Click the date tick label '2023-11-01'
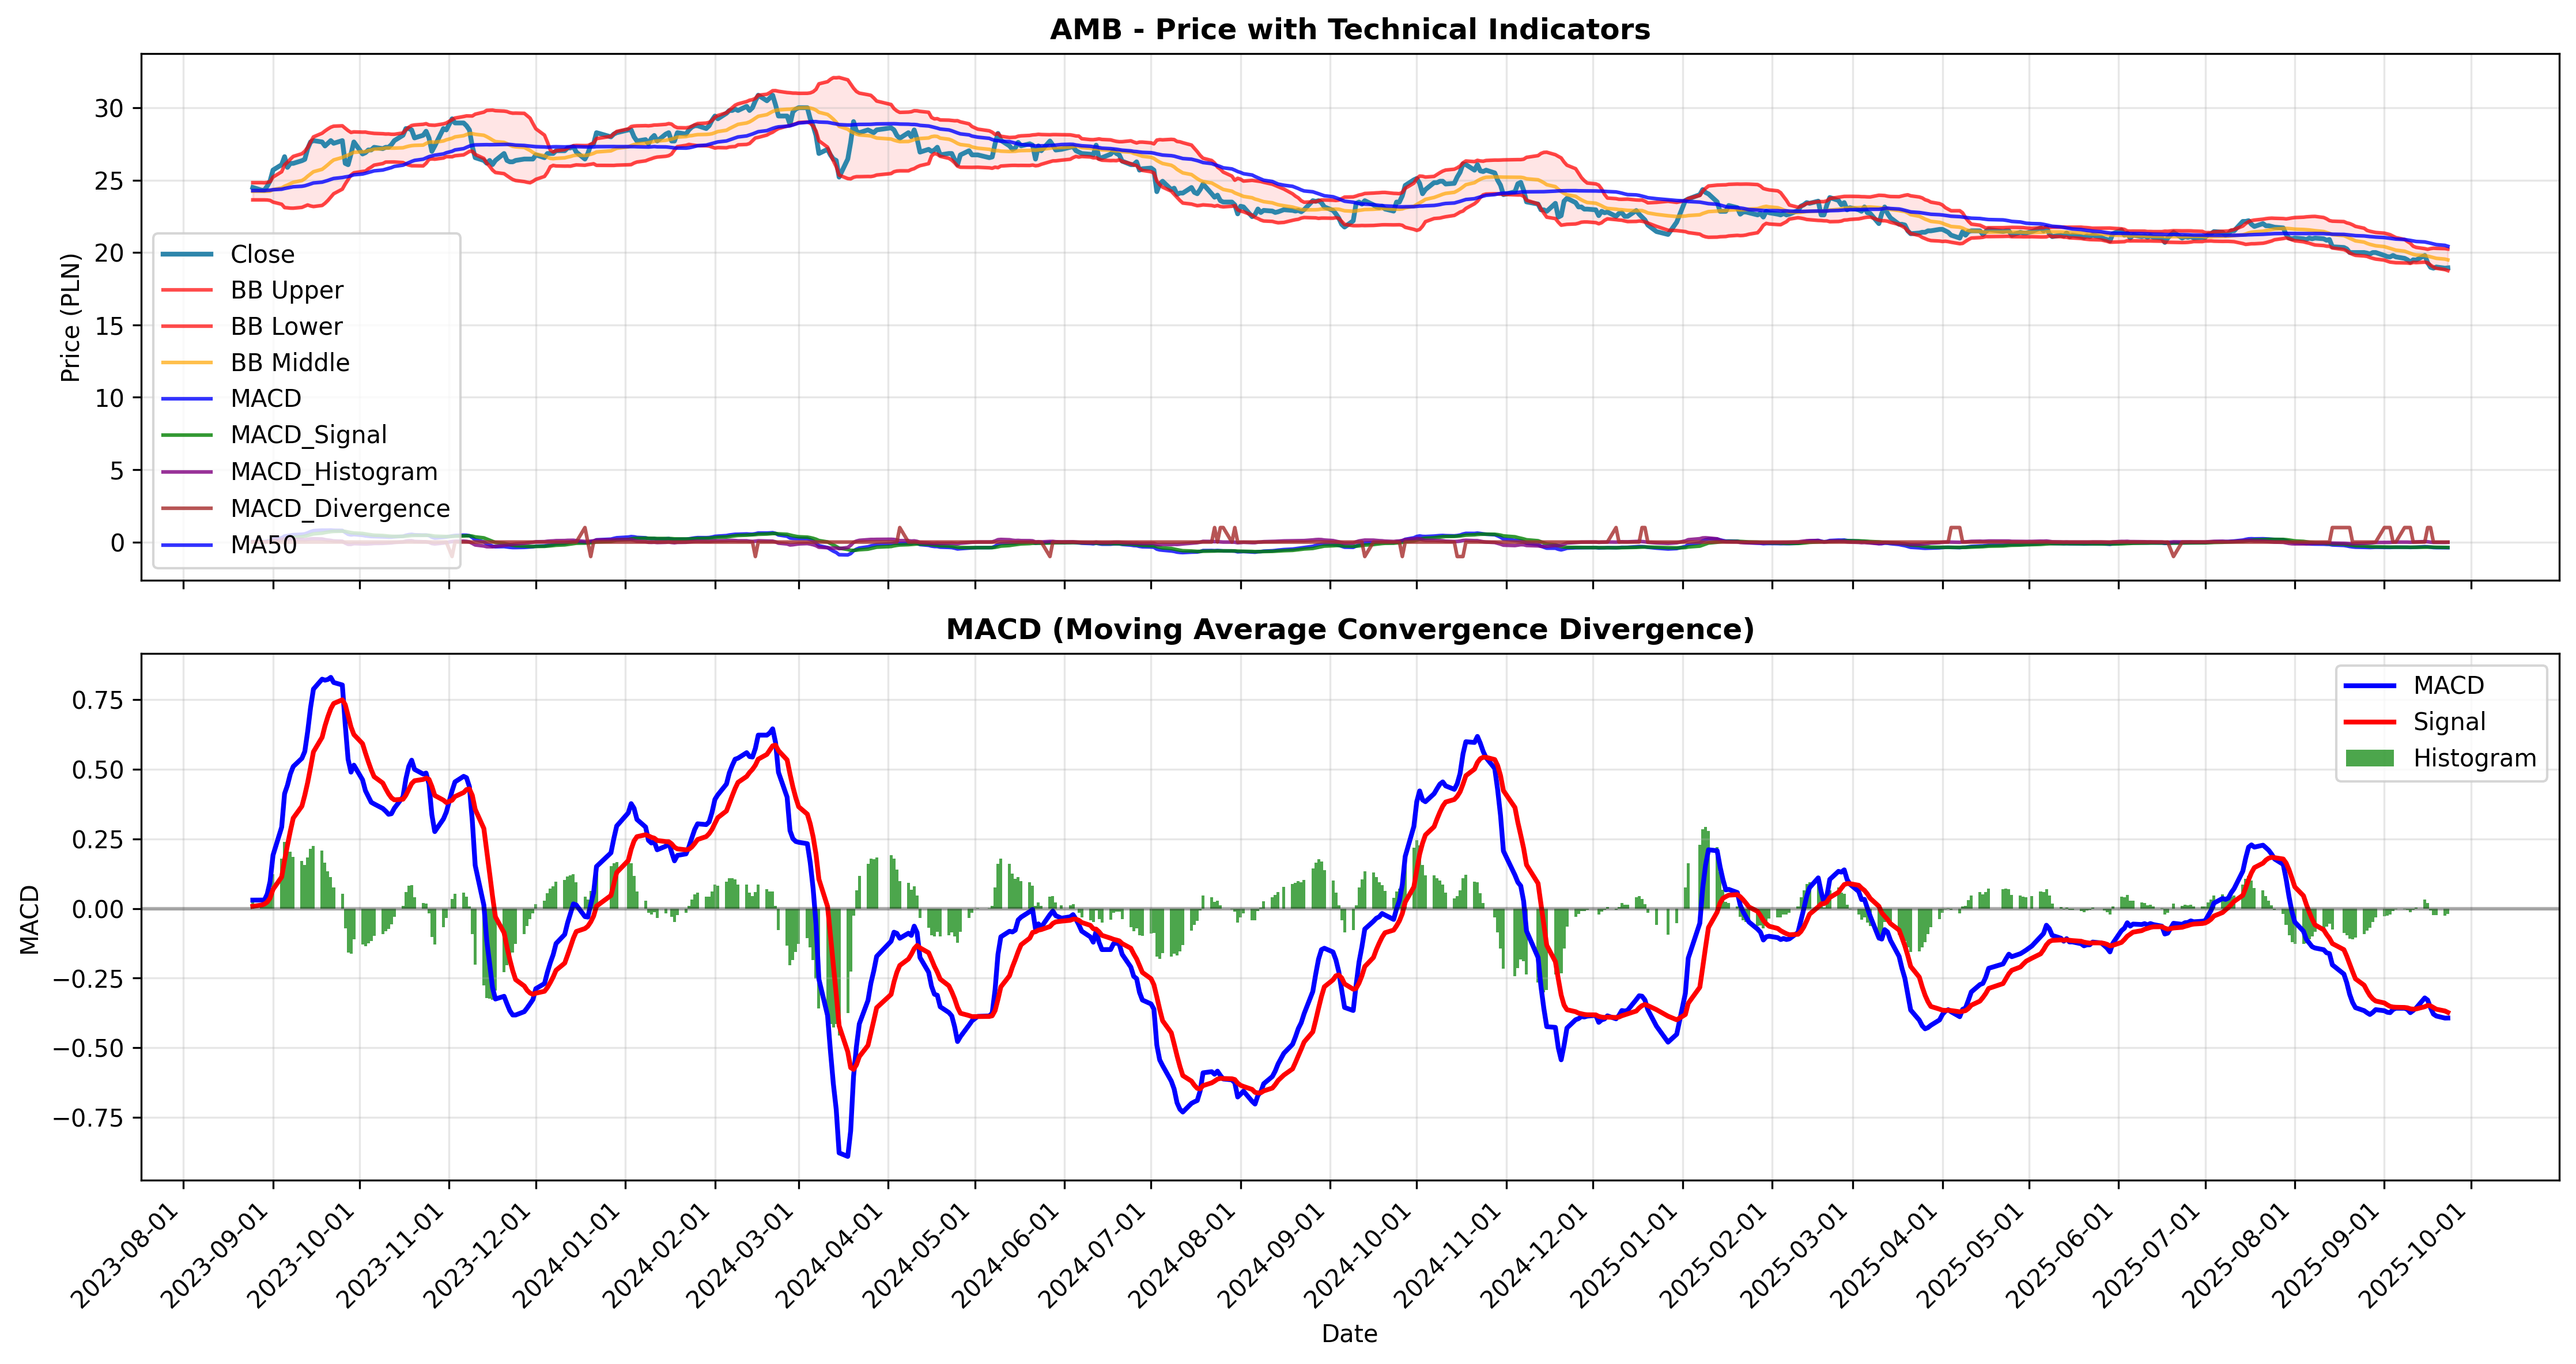Image resolution: width=2576 pixels, height=1364 pixels. (390, 1255)
